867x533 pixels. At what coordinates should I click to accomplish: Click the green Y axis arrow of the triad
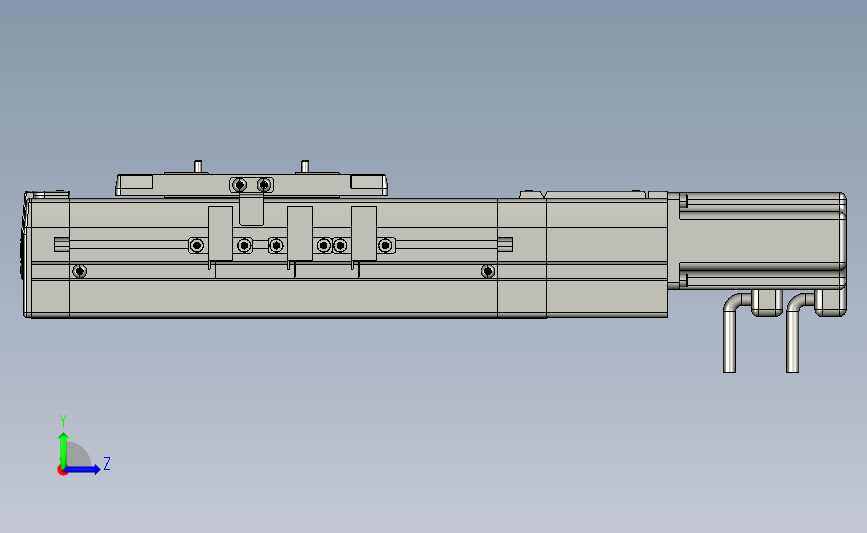click(64, 449)
